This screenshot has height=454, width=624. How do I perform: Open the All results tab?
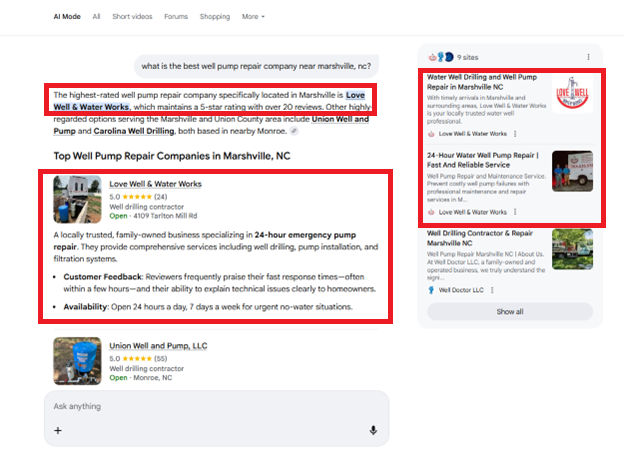click(x=96, y=17)
